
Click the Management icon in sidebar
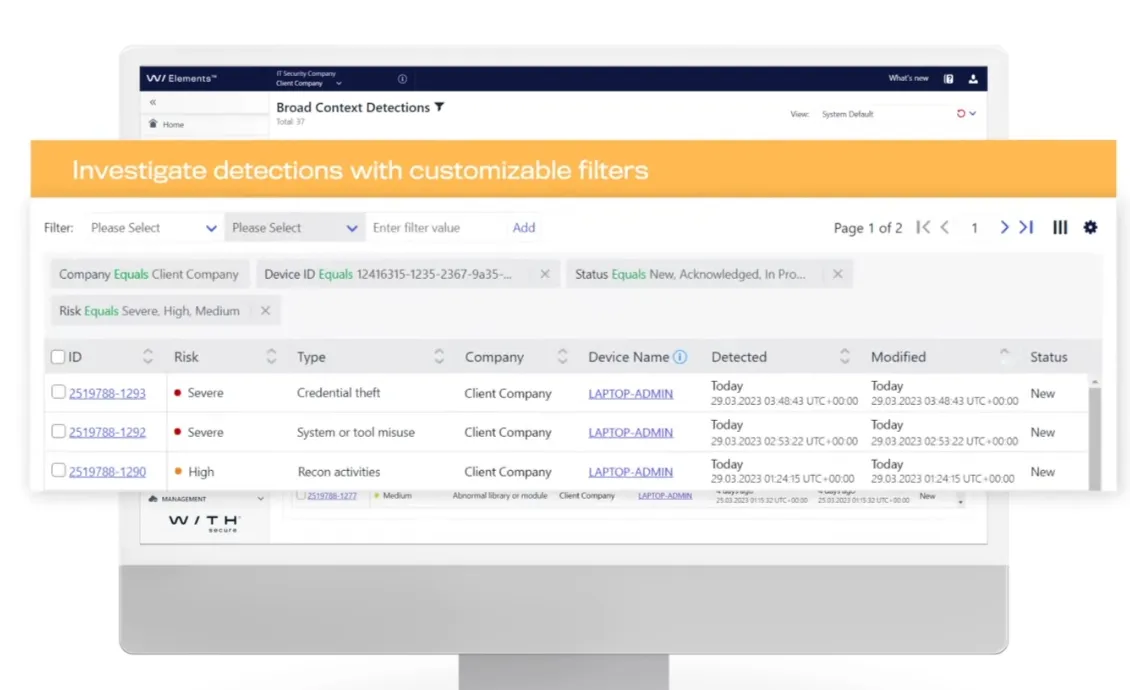tap(153, 498)
